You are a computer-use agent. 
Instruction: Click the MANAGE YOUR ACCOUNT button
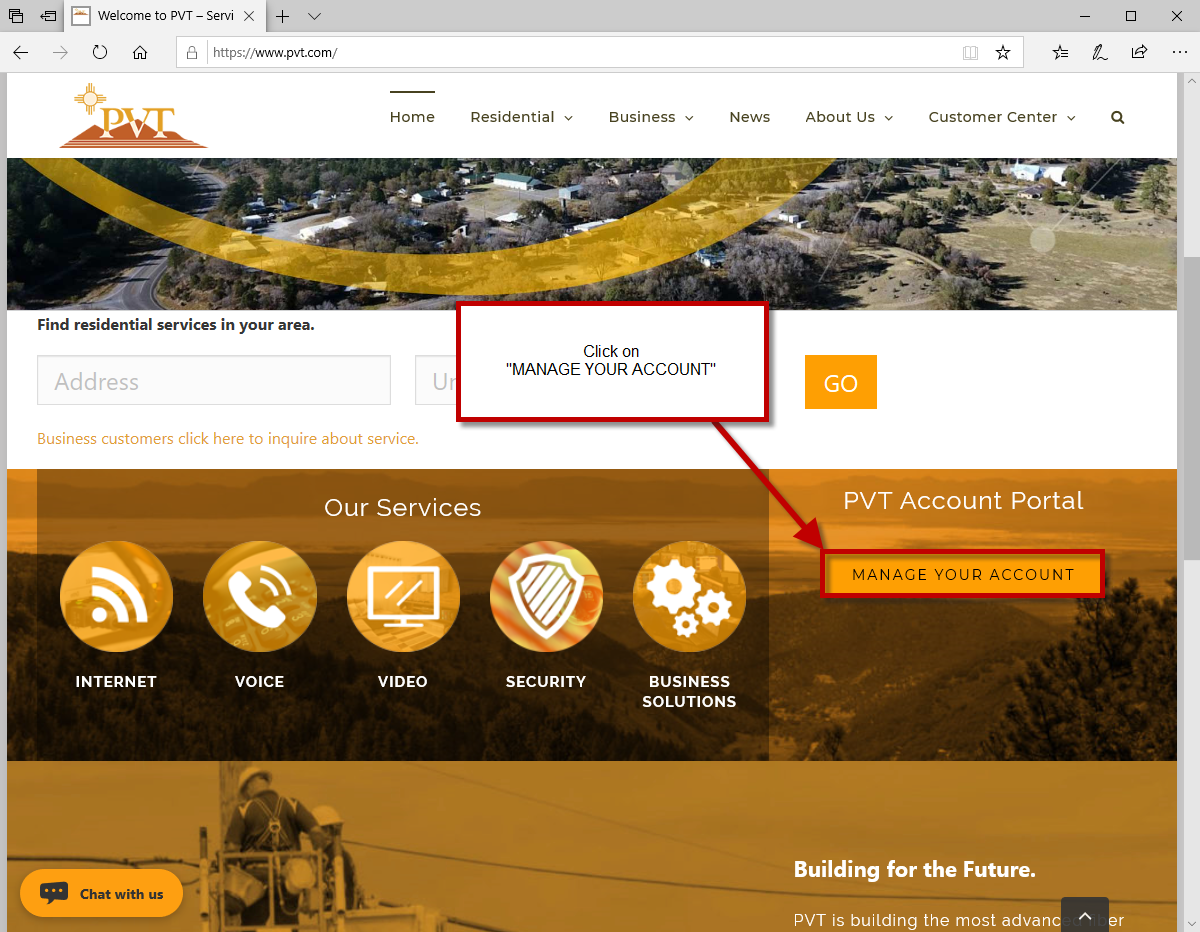coord(963,574)
